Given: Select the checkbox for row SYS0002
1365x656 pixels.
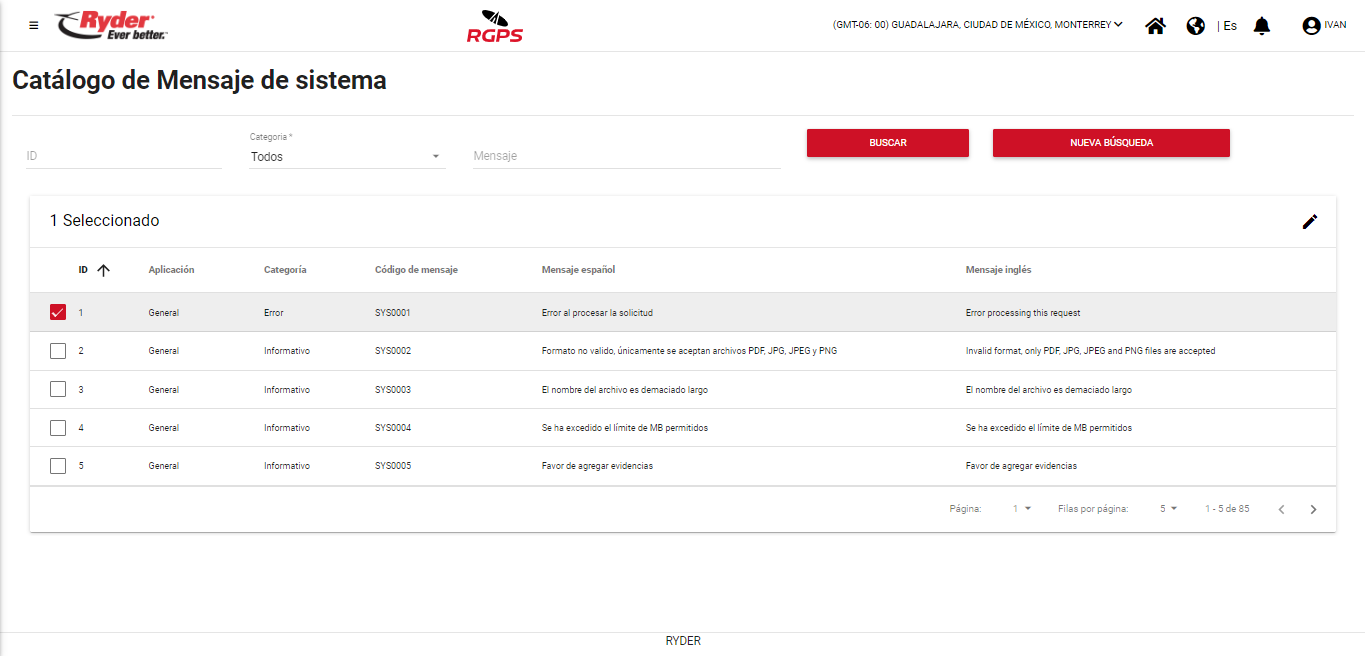Looking at the screenshot, I should [x=58, y=351].
